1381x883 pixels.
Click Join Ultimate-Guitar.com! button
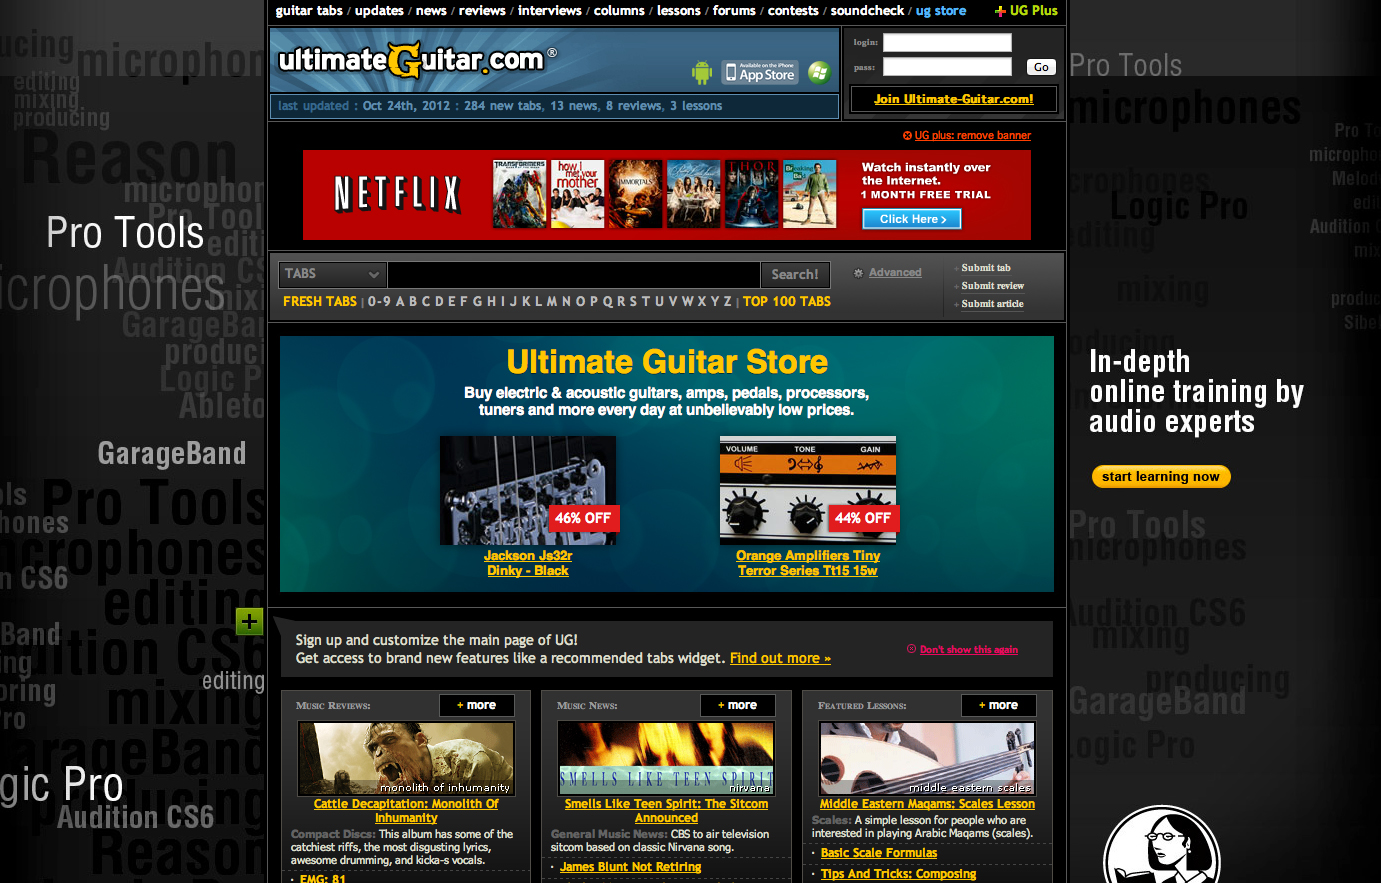click(x=954, y=99)
